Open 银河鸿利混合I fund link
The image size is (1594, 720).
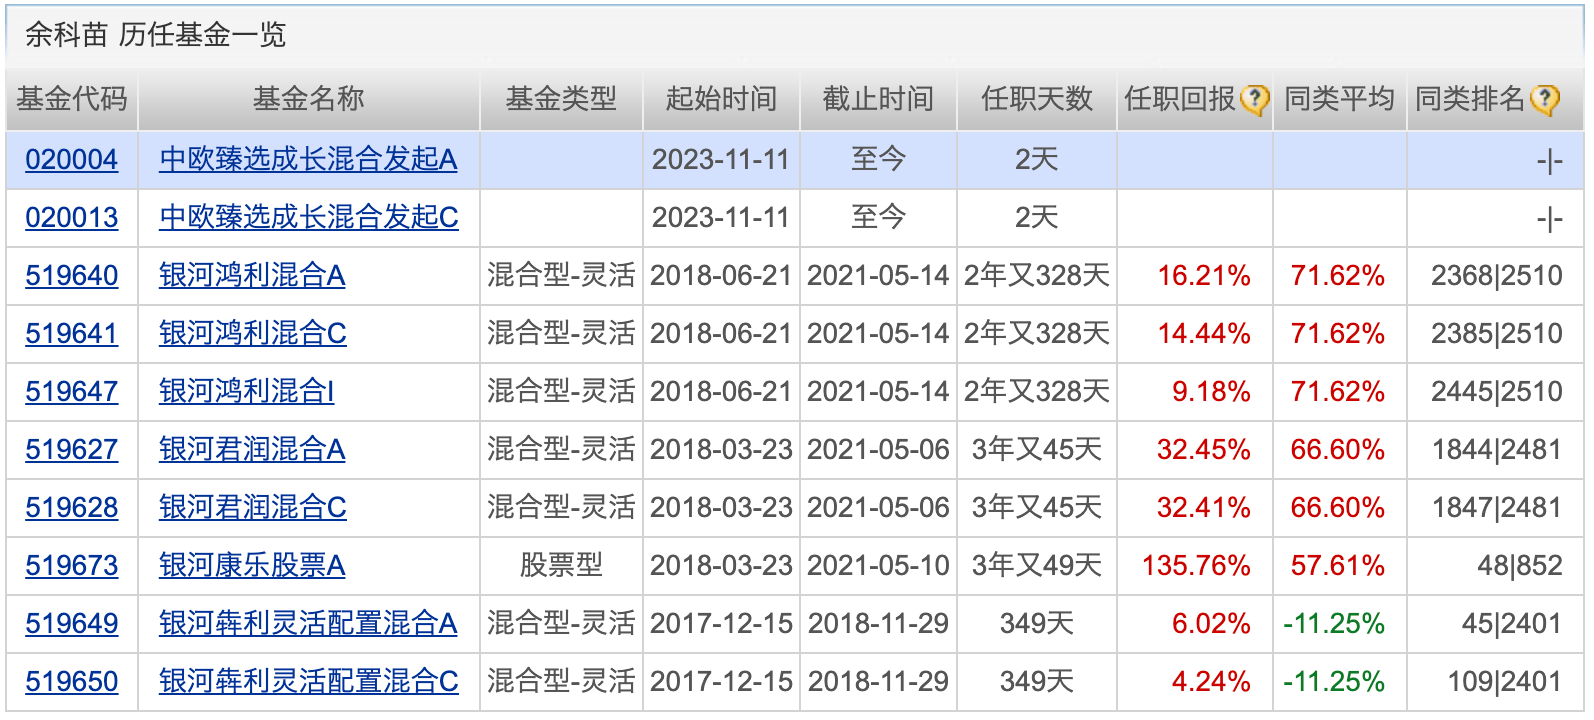click(246, 392)
